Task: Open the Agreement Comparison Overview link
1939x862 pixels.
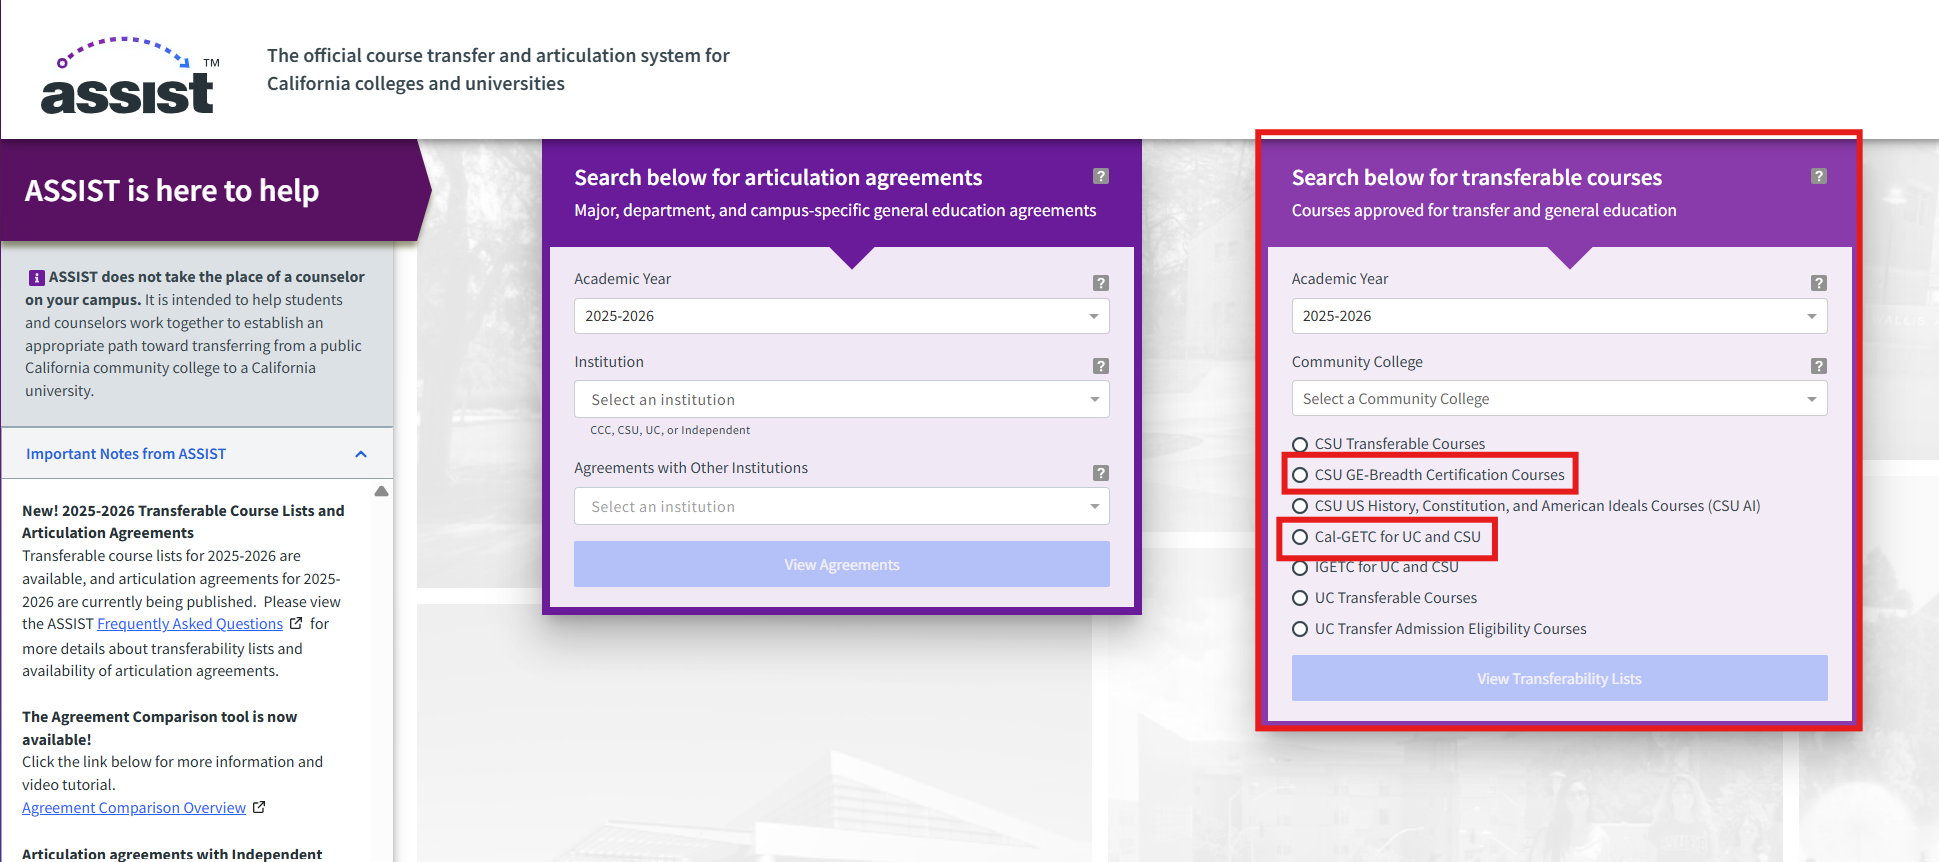Action: coord(134,808)
